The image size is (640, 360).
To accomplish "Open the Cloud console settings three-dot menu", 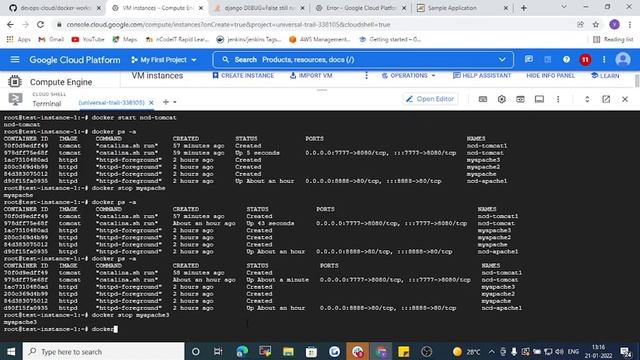I will (x=604, y=60).
